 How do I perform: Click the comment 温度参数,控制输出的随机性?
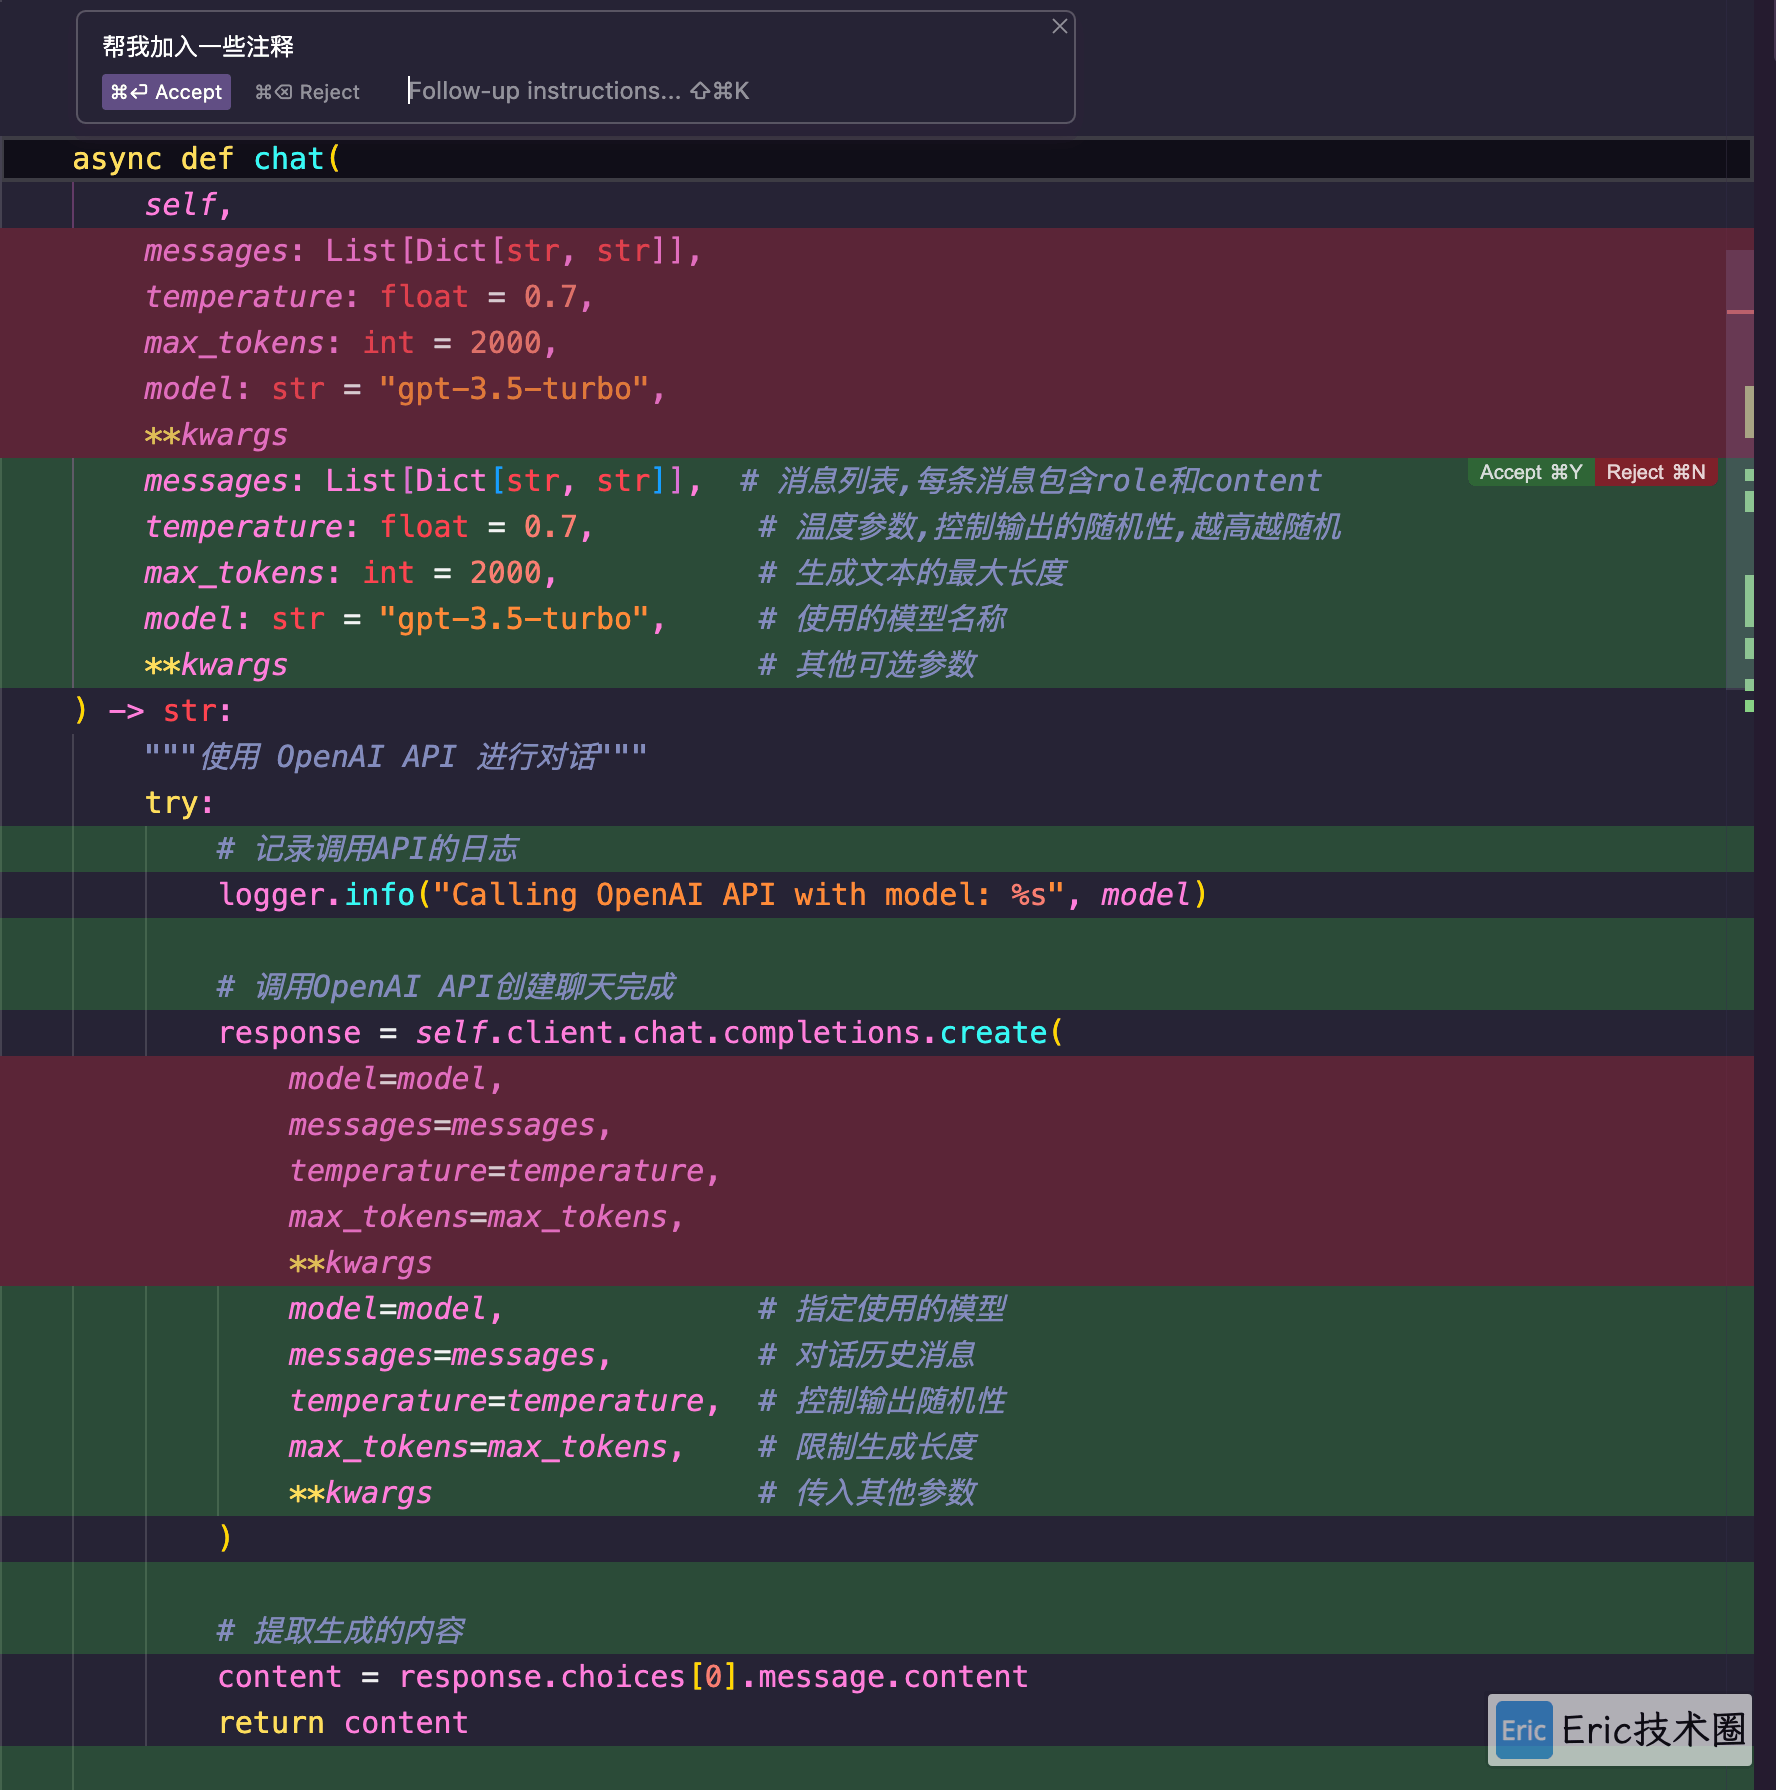[x=1050, y=526]
